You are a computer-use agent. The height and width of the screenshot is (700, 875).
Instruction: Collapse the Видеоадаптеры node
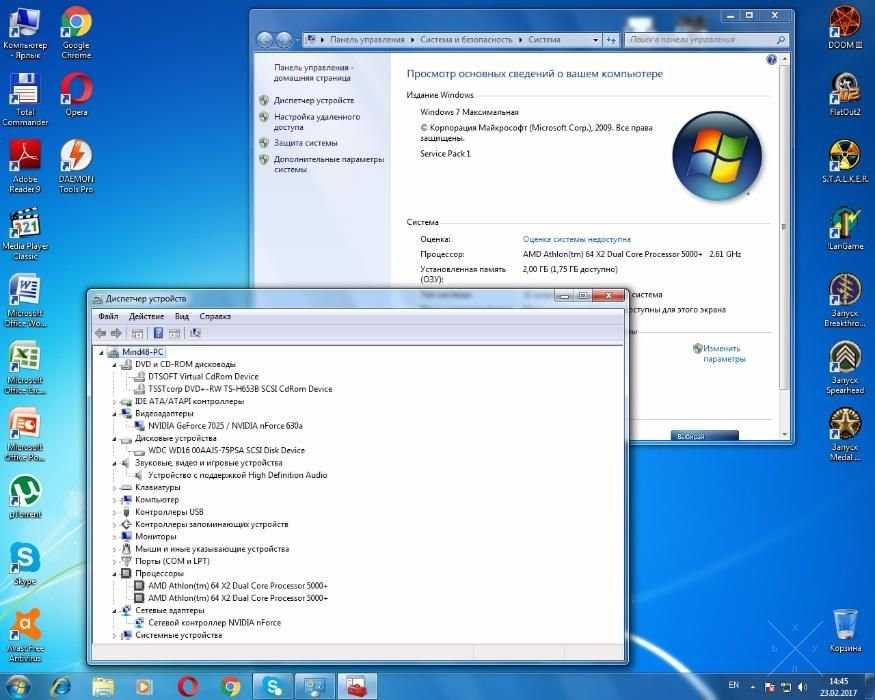click(114, 414)
